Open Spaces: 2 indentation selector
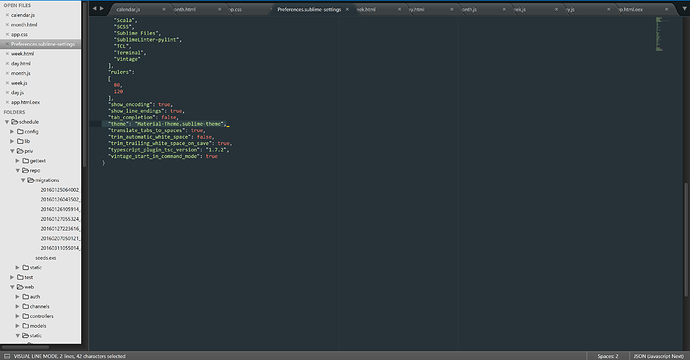The width and height of the screenshot is (690, 360). [608, 356]
